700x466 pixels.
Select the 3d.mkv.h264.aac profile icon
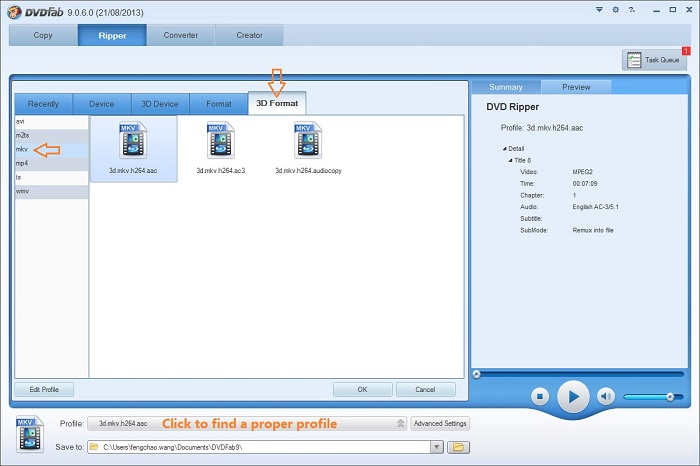[x=133, y=141]
